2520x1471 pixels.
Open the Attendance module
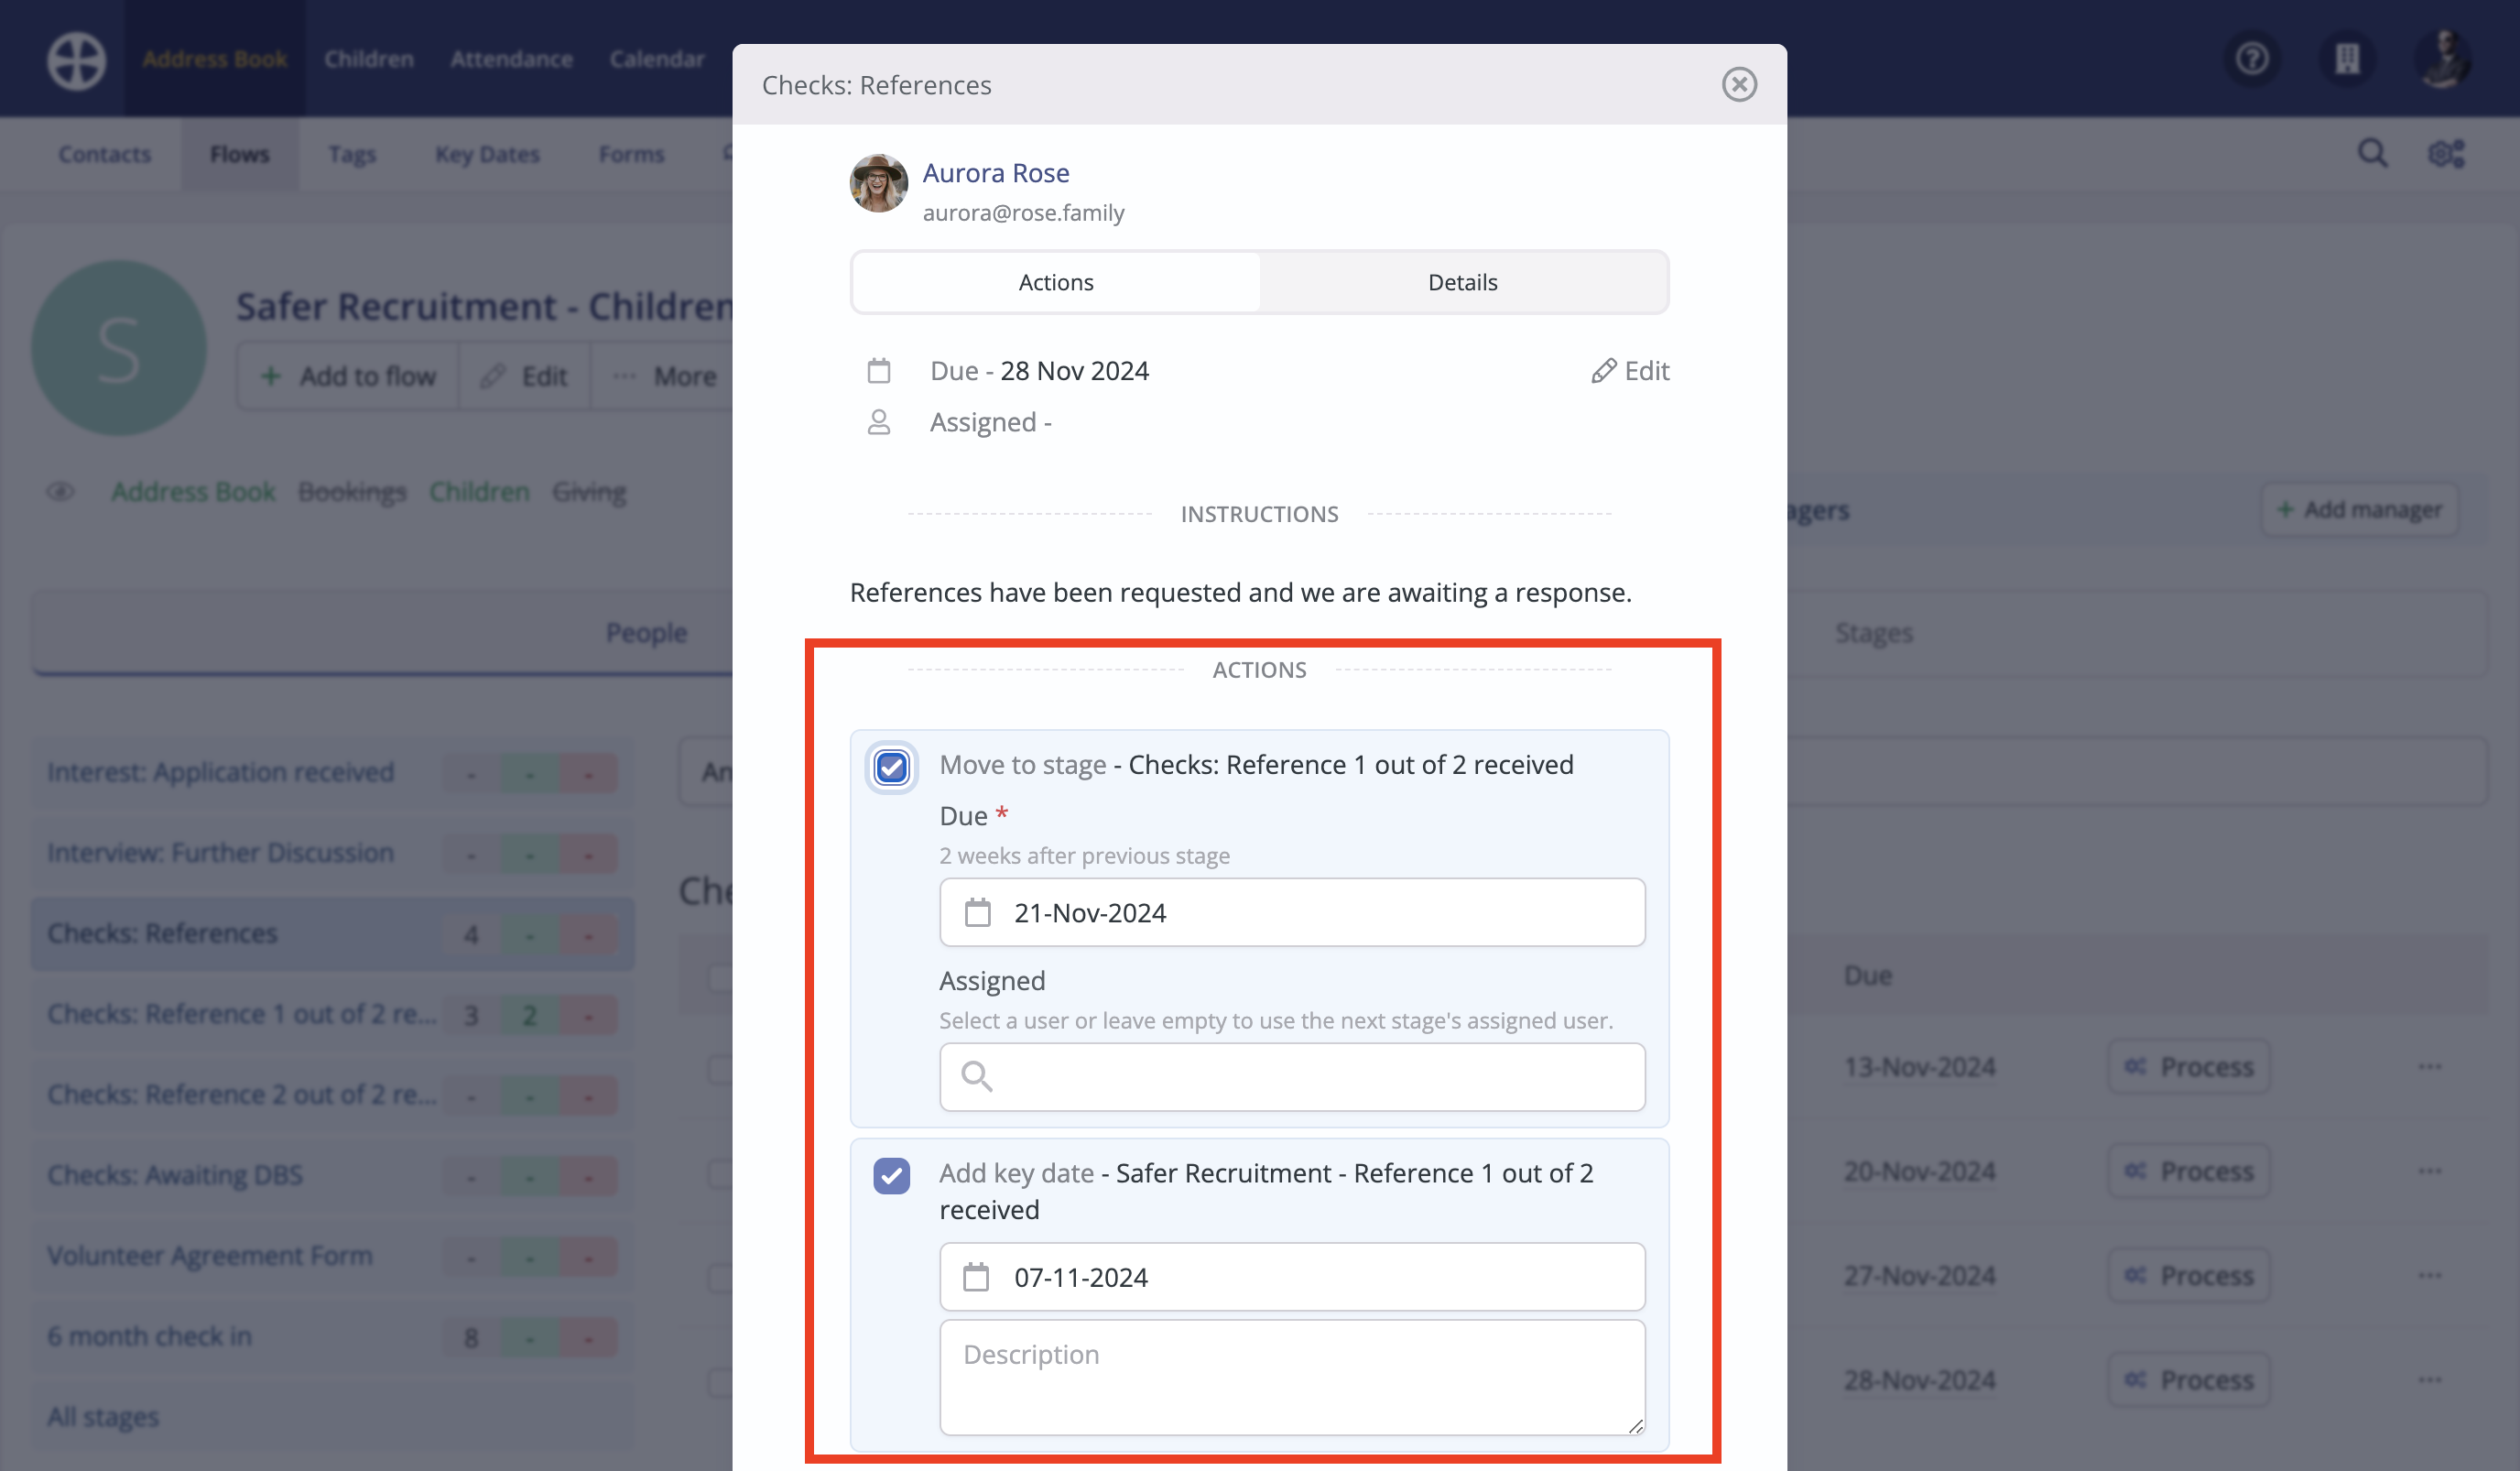[511, 59]
